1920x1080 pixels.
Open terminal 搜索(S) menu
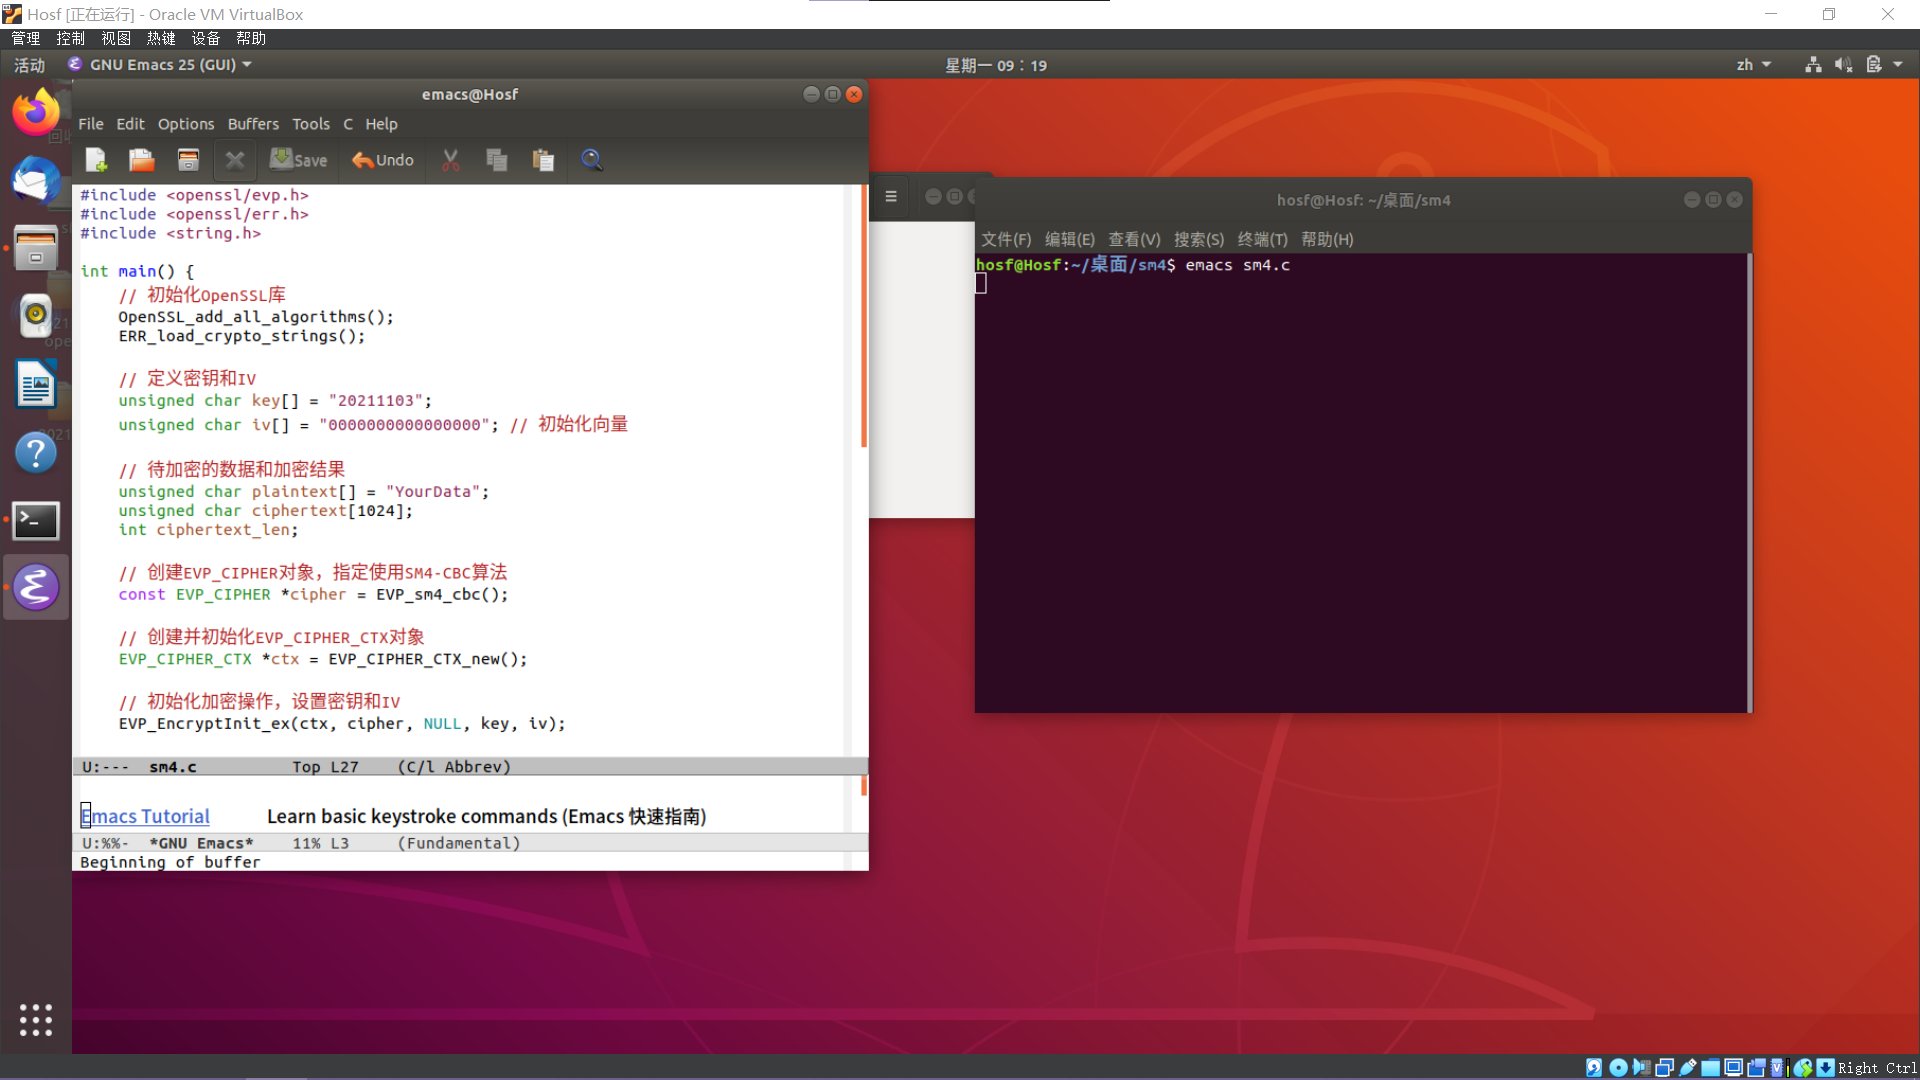click(x=1198, y=239)
